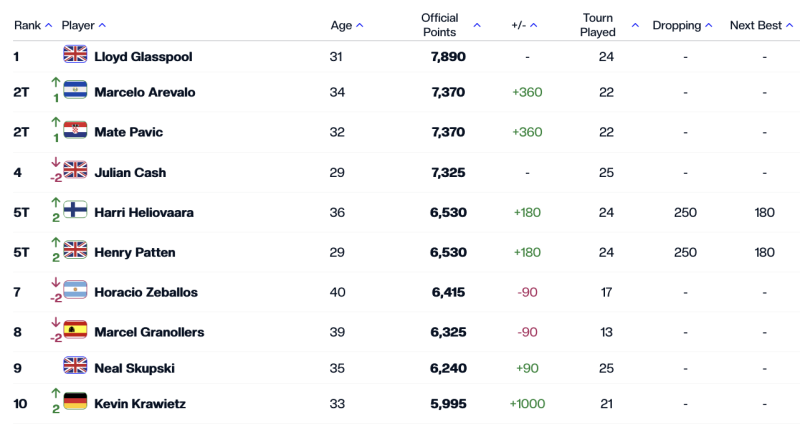Click the Germany flag beside Kevin Krawietz

point(75,403)
